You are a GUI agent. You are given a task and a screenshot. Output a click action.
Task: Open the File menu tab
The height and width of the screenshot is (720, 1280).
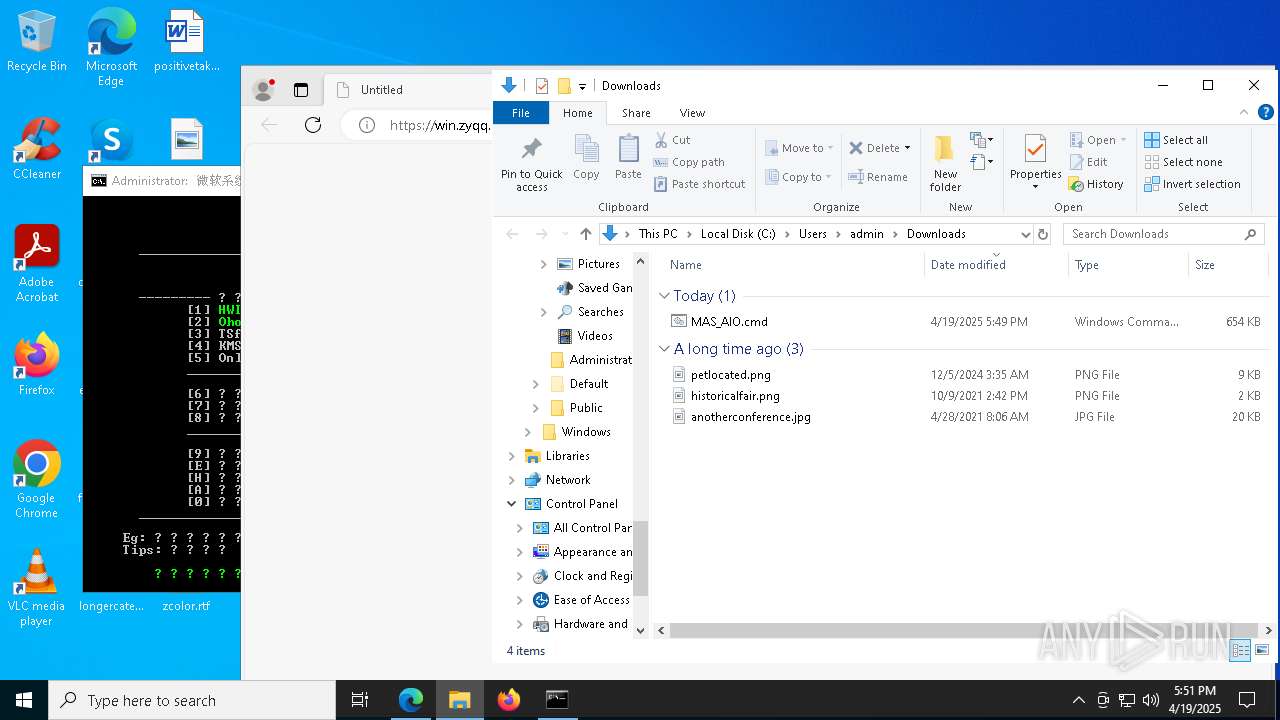point(521,113)
